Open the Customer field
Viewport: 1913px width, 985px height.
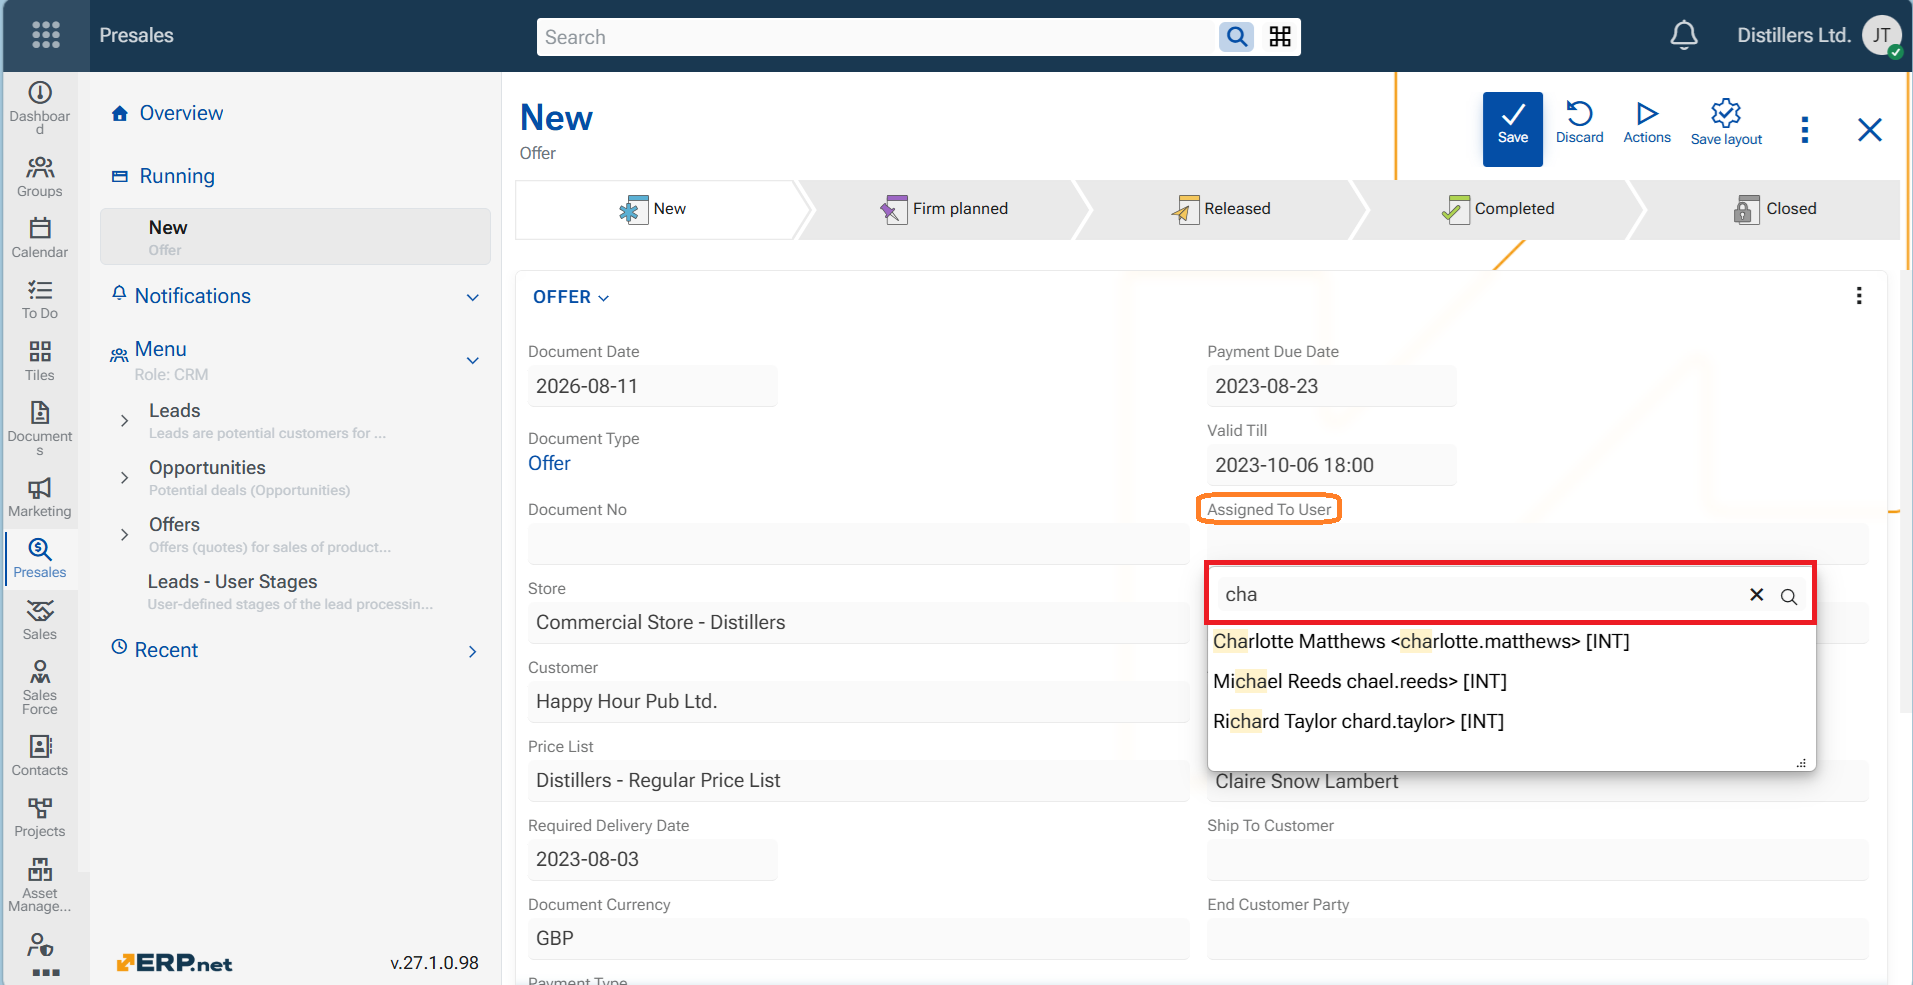click(858, 701)
